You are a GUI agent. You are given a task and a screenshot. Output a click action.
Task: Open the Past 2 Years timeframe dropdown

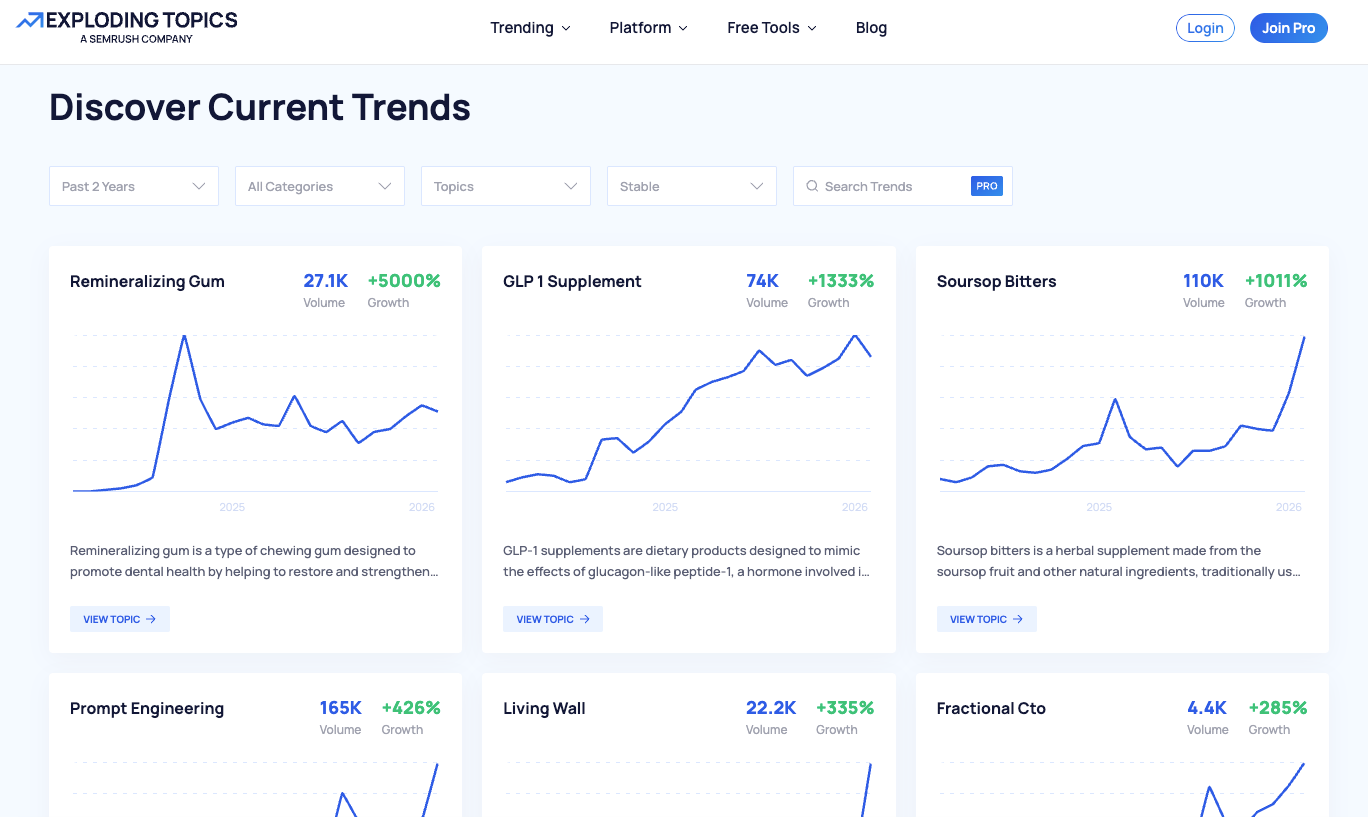(134, 186)
